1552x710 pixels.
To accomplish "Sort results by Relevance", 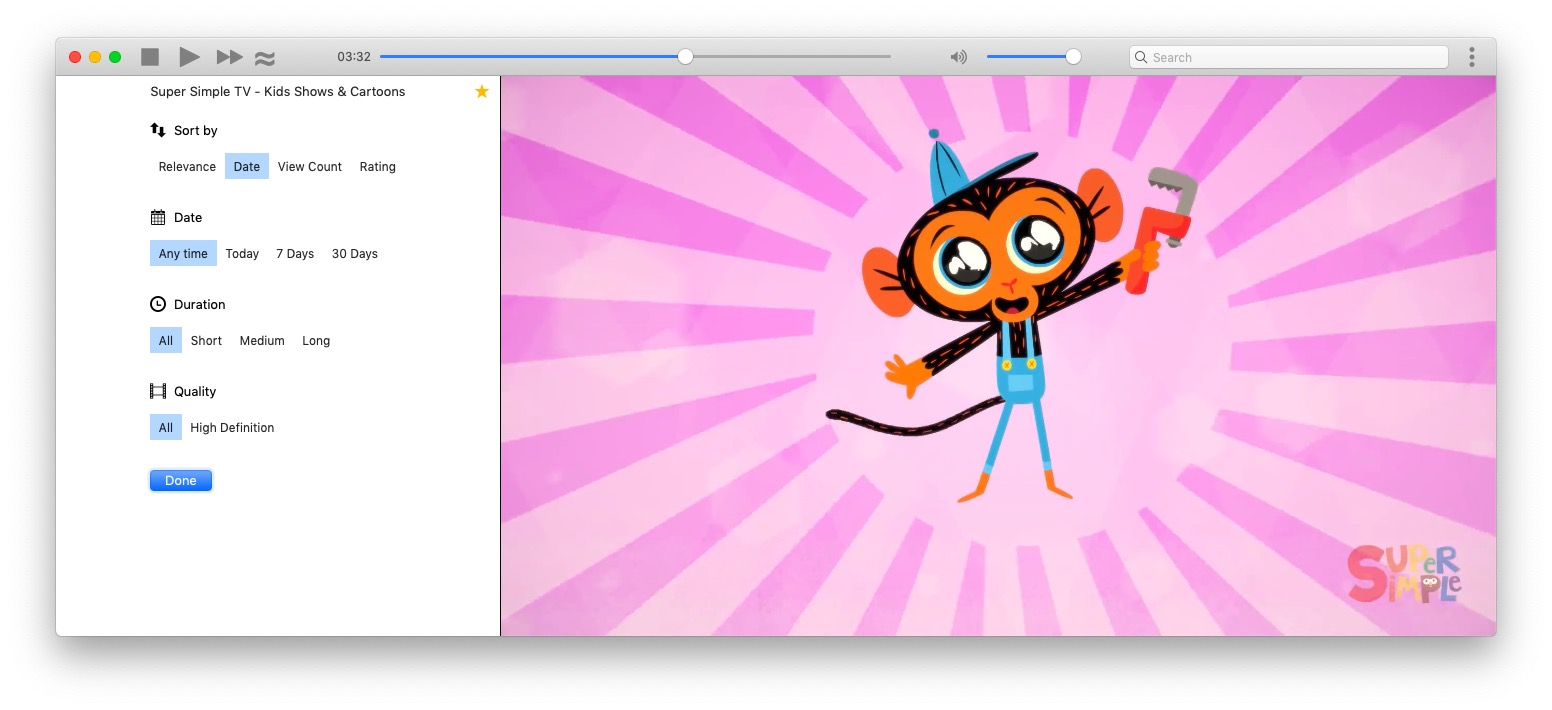I will [x=187, y=167].
